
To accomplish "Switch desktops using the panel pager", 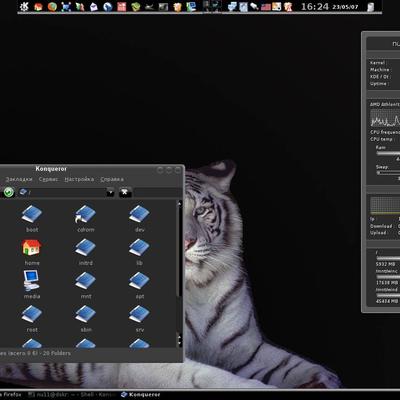I will tap(212, 6).
